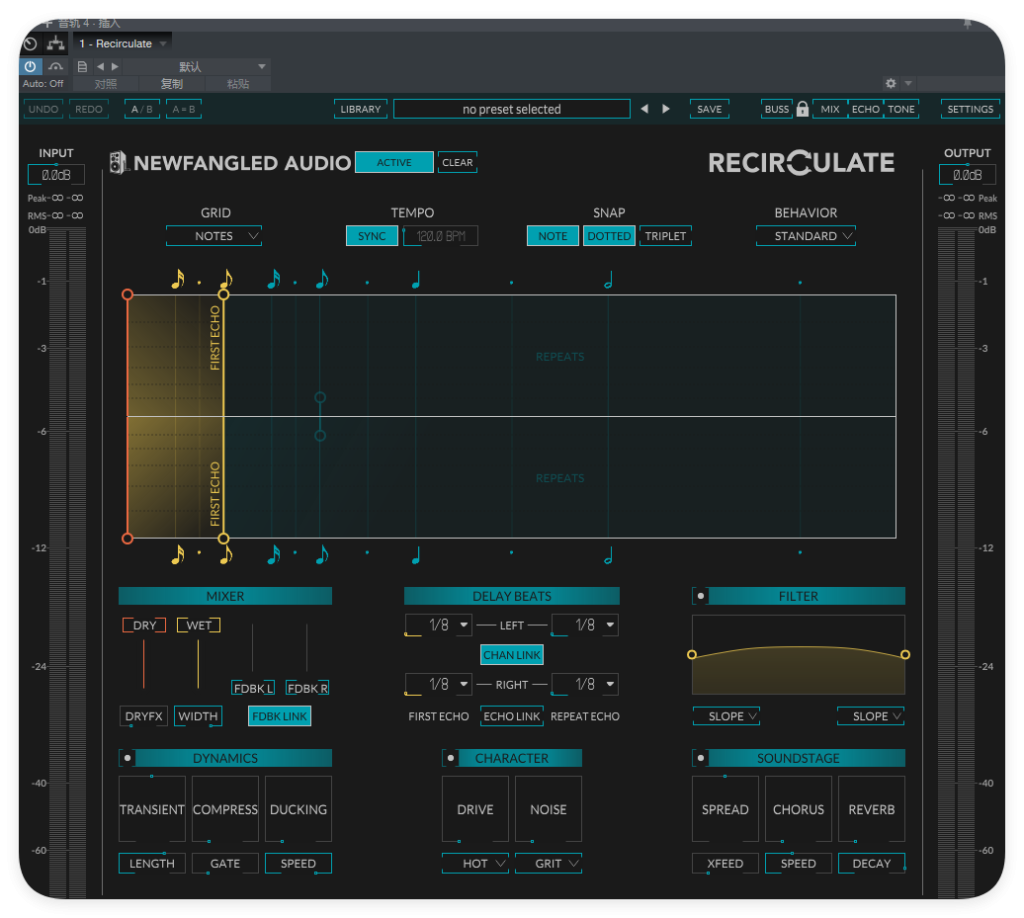
Task: Go to next host preset arrow
Action: pos(115,67)
